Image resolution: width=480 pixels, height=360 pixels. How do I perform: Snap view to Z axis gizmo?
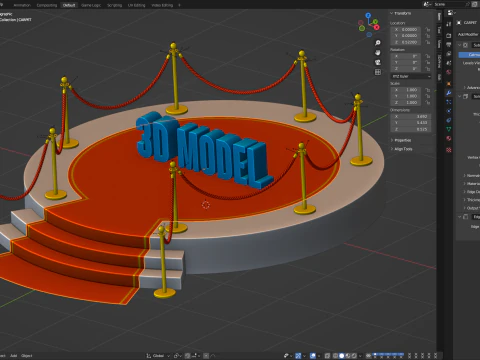point(368,15)
